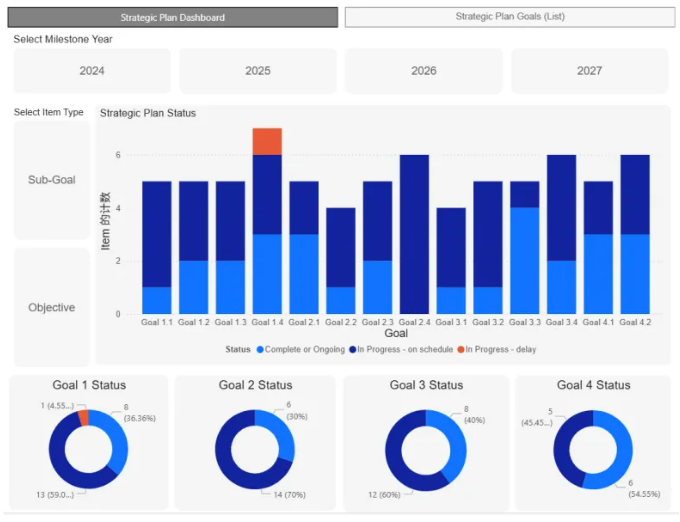The height and width of the screenshot is (522, 680).
Task: Click the Complete or Ongoing legend dot
Action: (x=261, y=349)
